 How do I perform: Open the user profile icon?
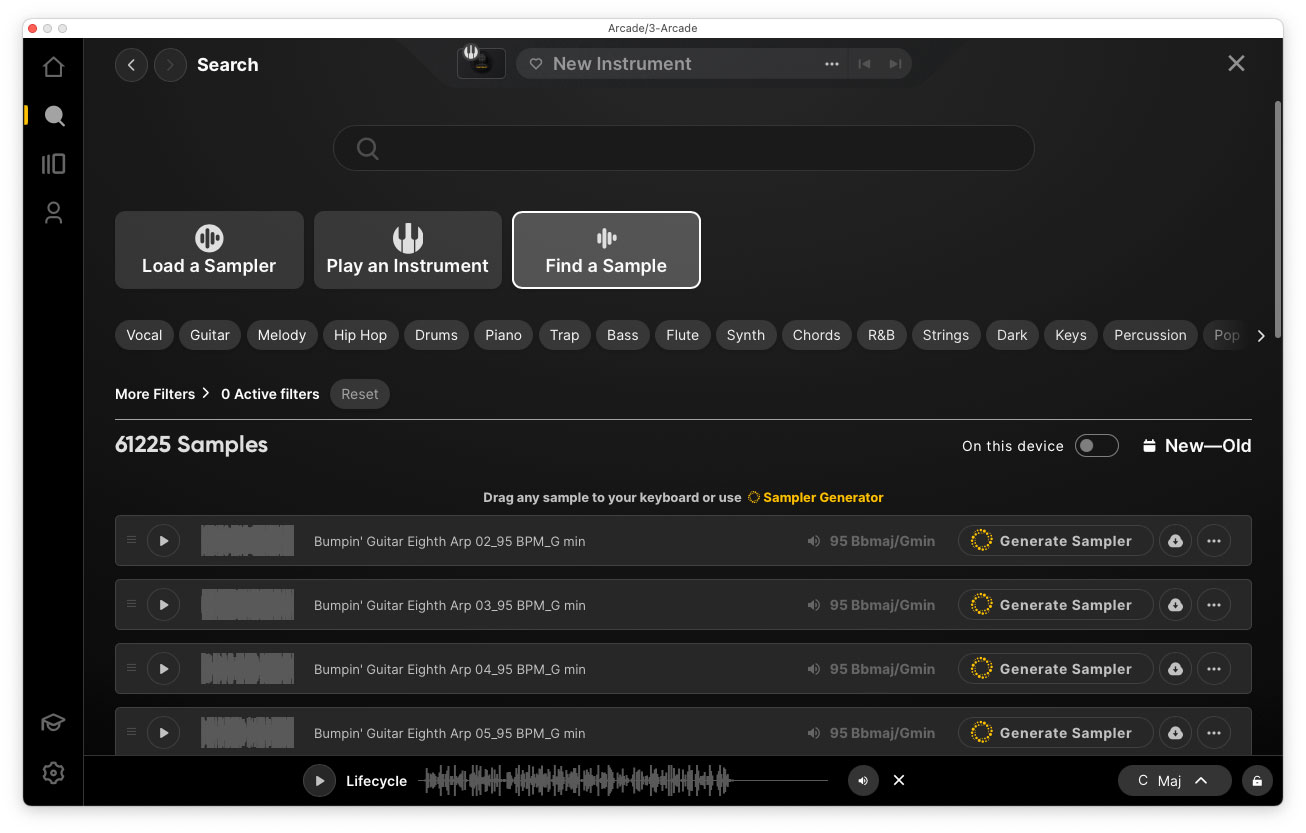(54, 213)
